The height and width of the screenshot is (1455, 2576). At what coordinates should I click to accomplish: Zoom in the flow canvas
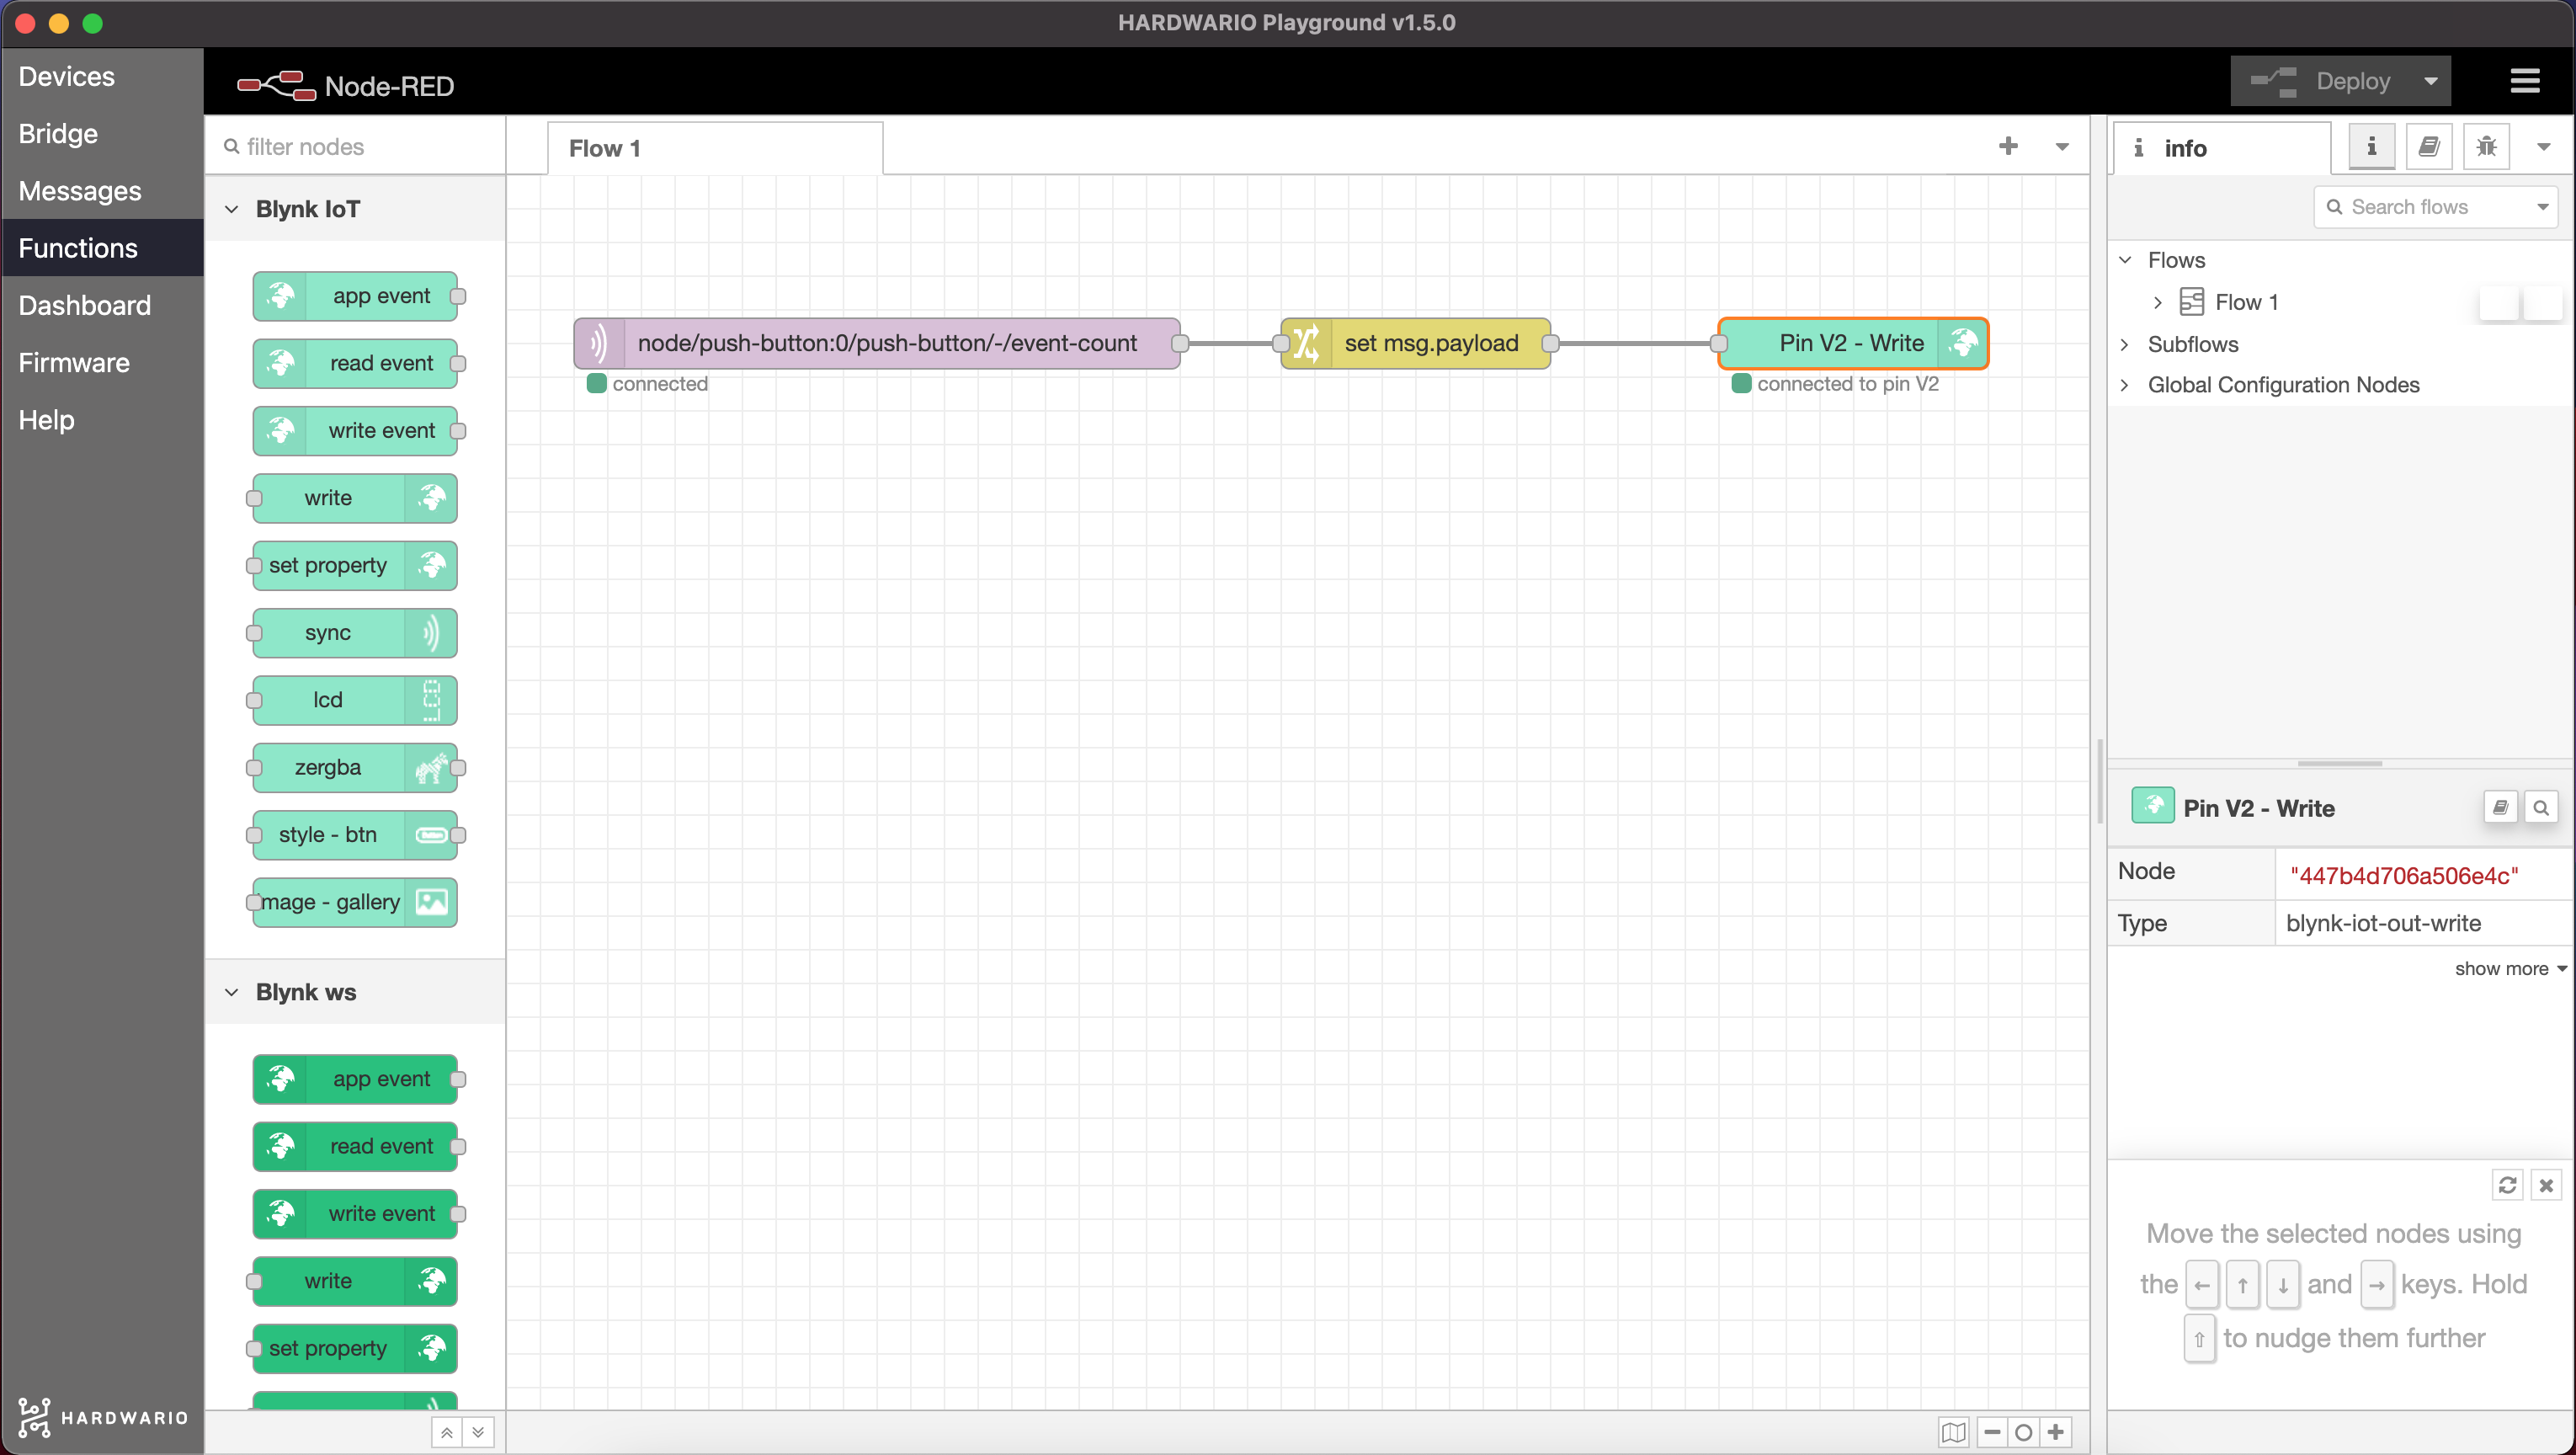click(x=2055, y=1432)
